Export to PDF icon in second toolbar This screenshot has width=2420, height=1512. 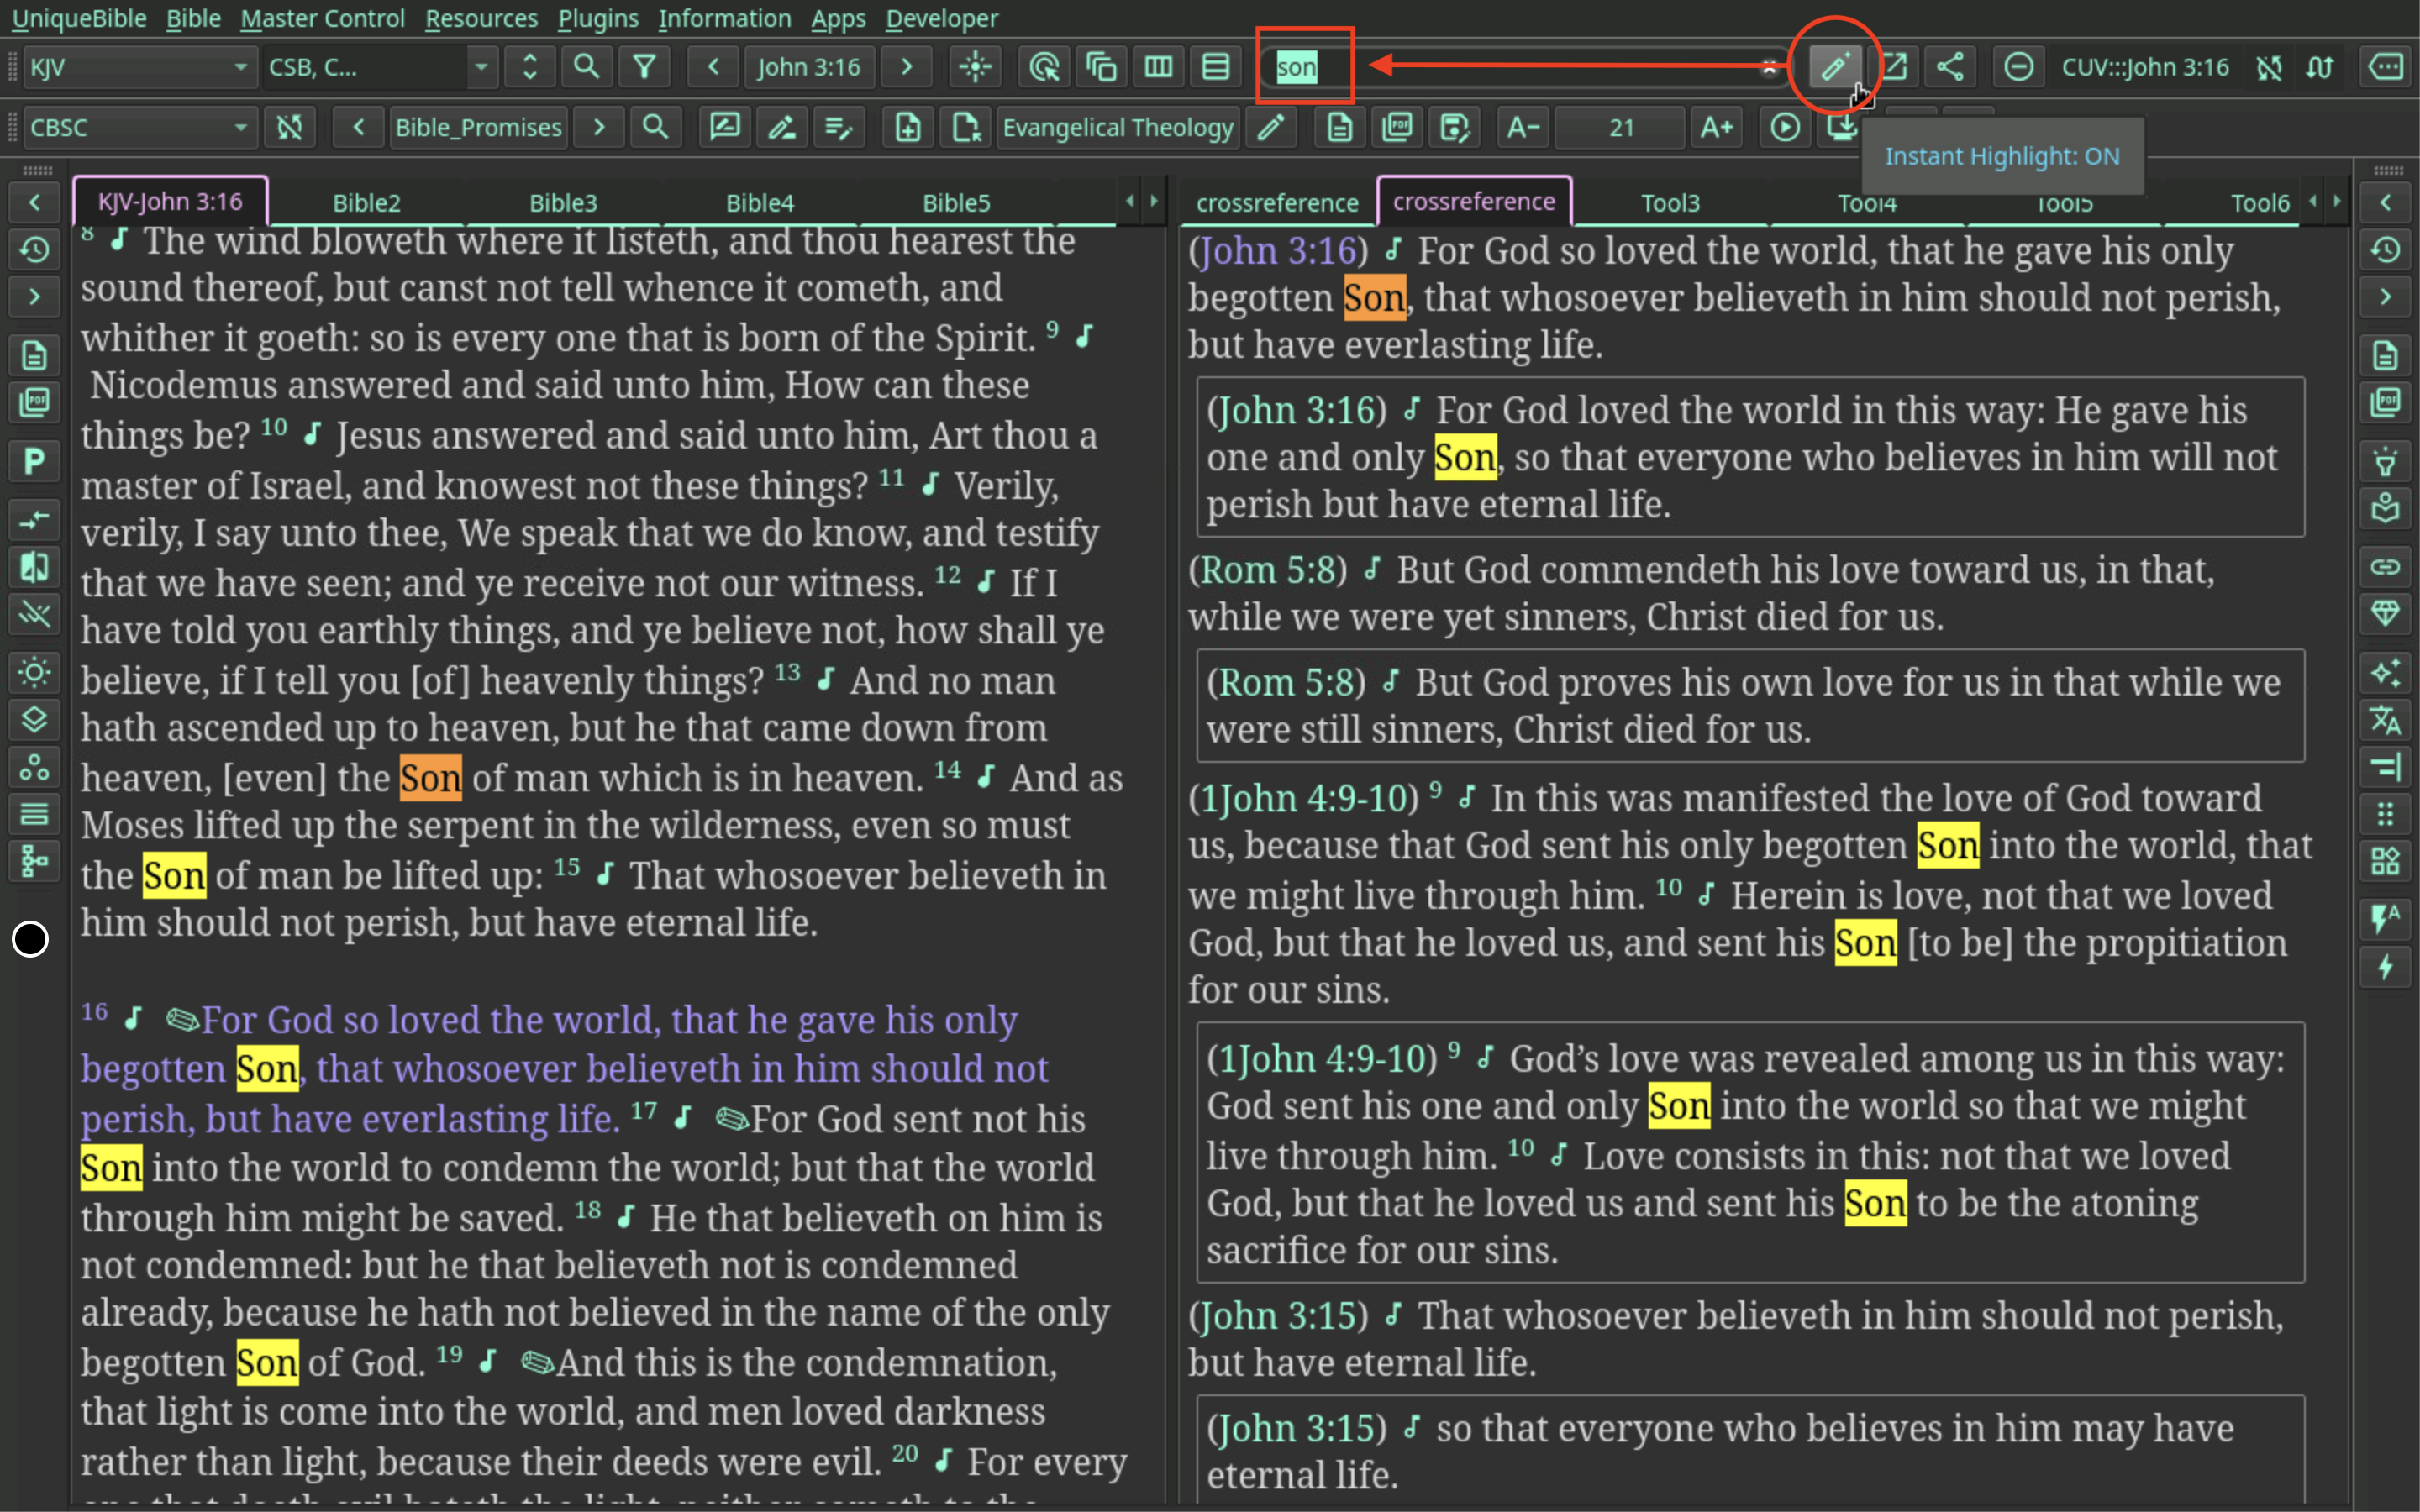coord(1397,127)
